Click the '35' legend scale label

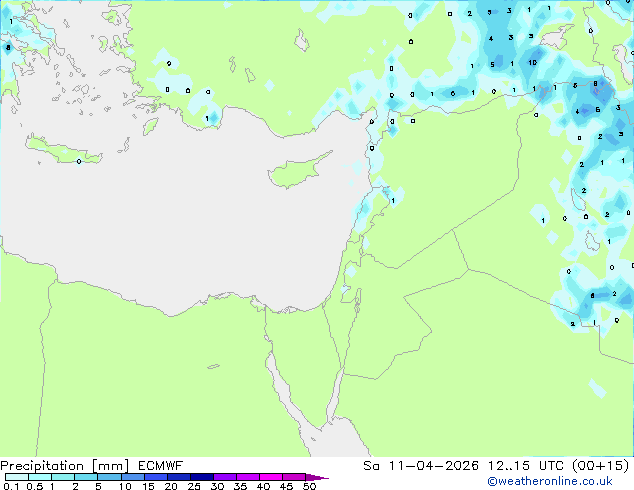point(240,486)
